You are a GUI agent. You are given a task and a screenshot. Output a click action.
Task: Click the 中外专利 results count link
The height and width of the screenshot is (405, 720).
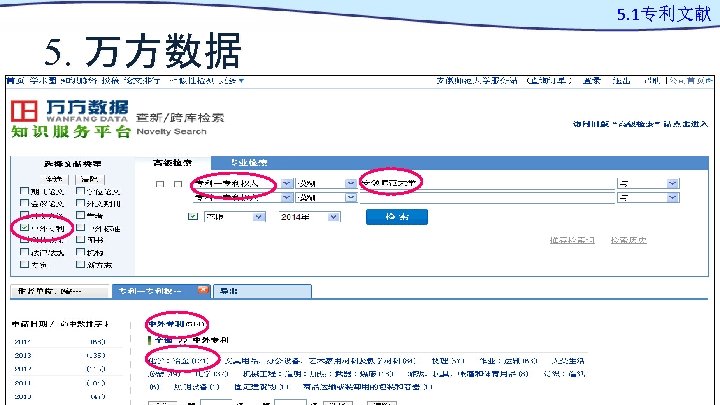coord(176,324)
